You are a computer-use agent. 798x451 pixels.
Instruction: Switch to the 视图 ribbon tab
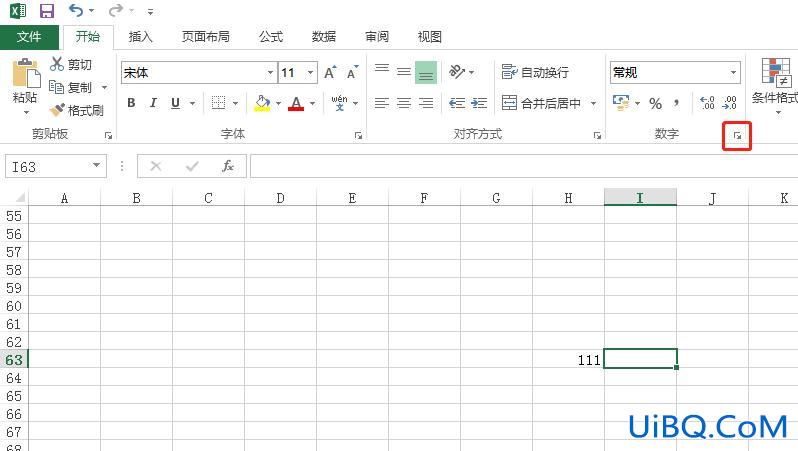430,37
